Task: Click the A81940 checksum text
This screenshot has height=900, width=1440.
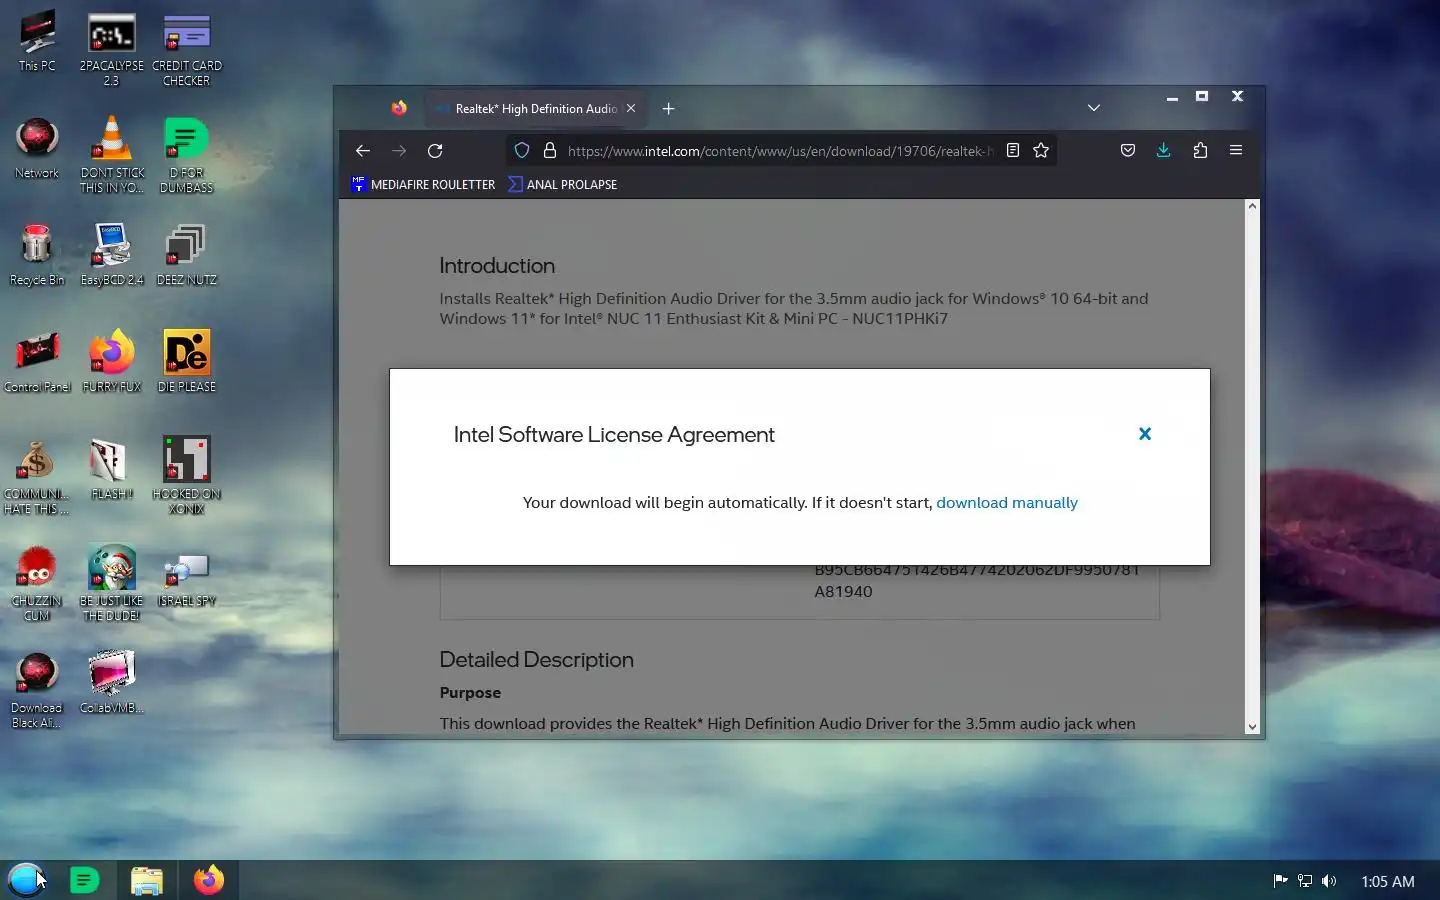Action: (x=843, y=592)
